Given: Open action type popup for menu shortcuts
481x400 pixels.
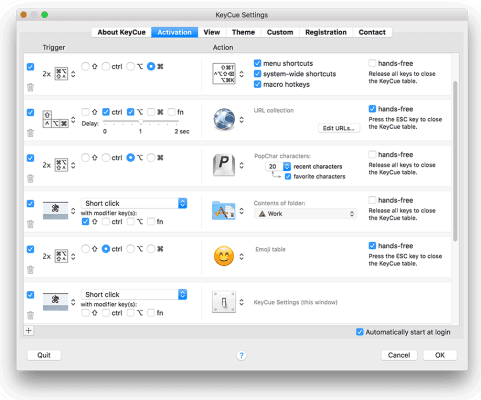Looking at the screenshot, I should coord(242,74).
